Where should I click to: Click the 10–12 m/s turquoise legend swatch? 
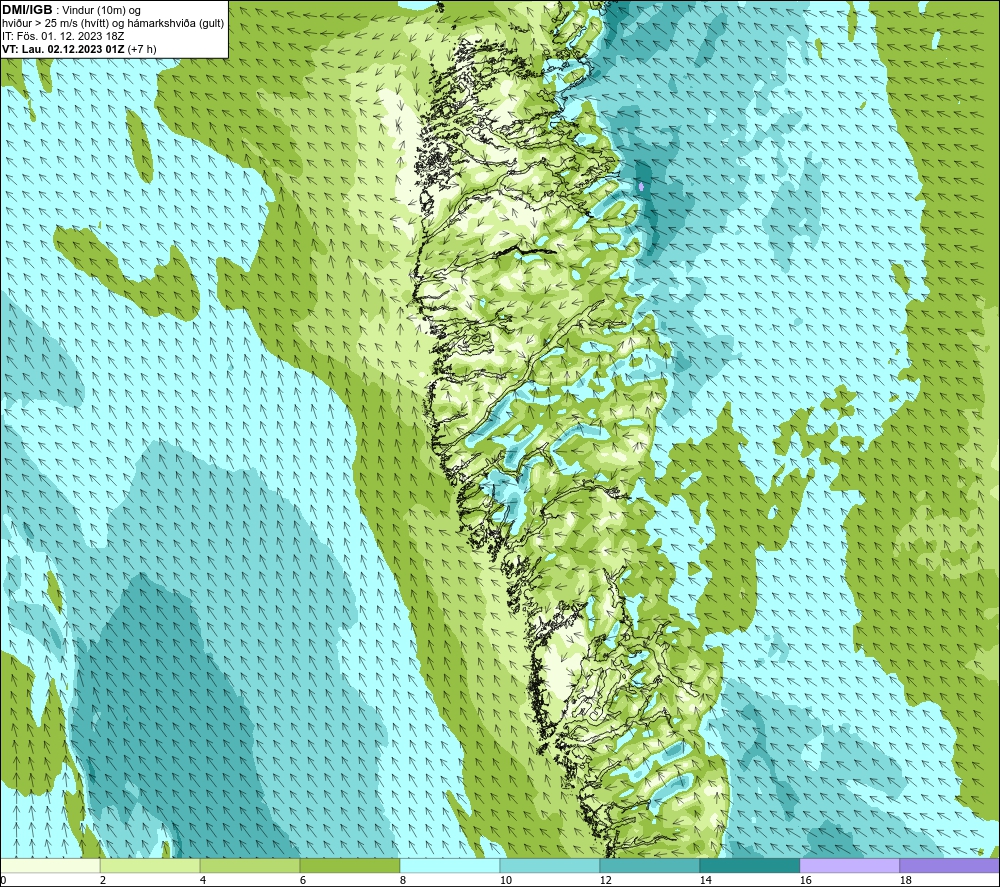point(550,865)
